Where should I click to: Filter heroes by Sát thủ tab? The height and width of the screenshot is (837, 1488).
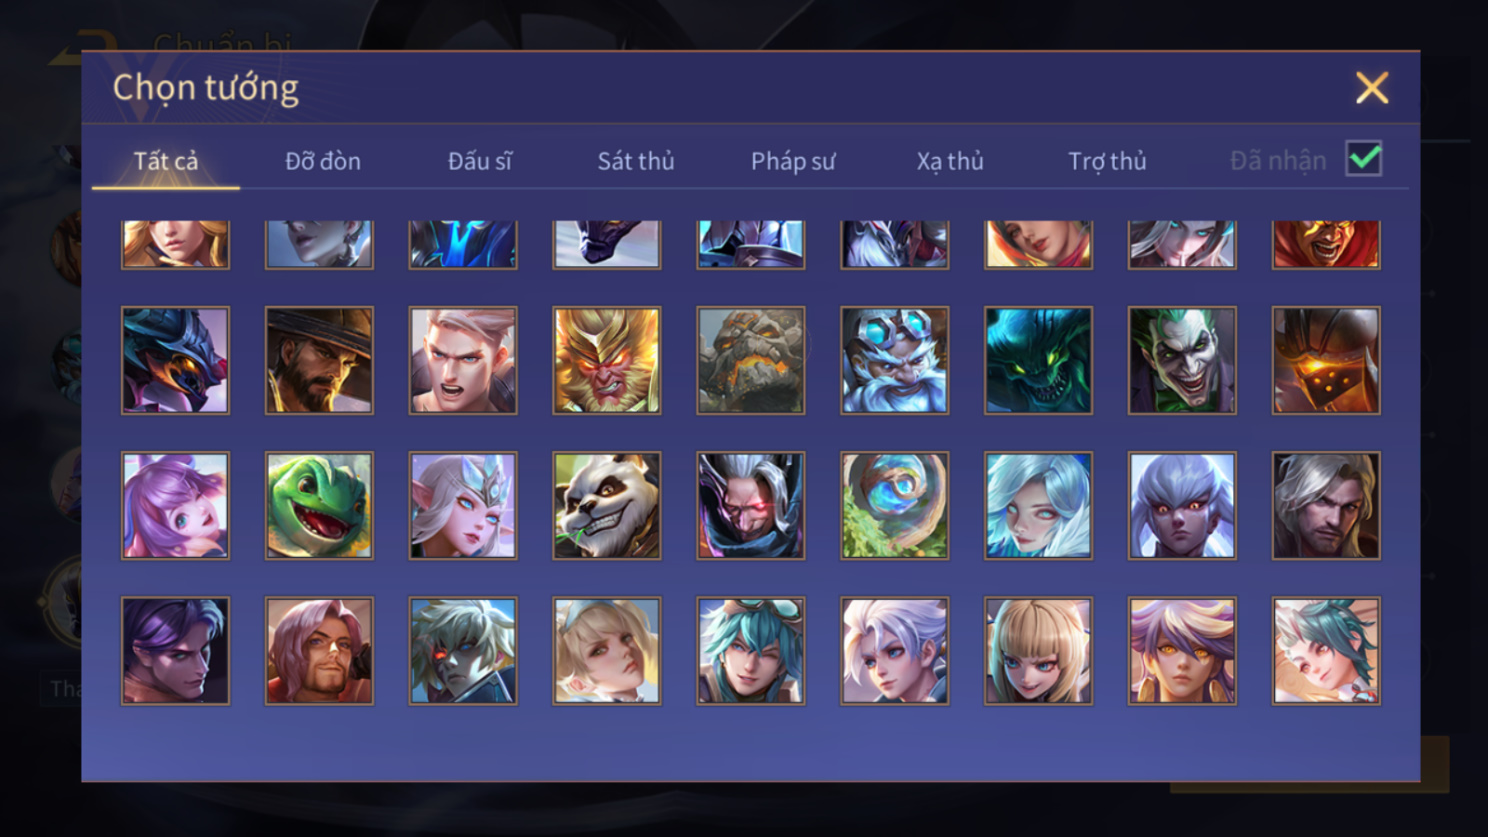click(x=636, y=161)
